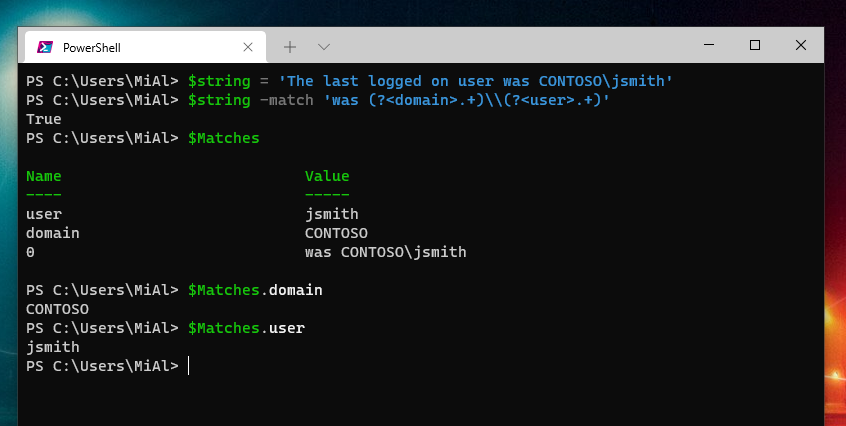Close the Windows Terminal window
The width and height of the screenshot is (846, 426).
pos(801,46)
